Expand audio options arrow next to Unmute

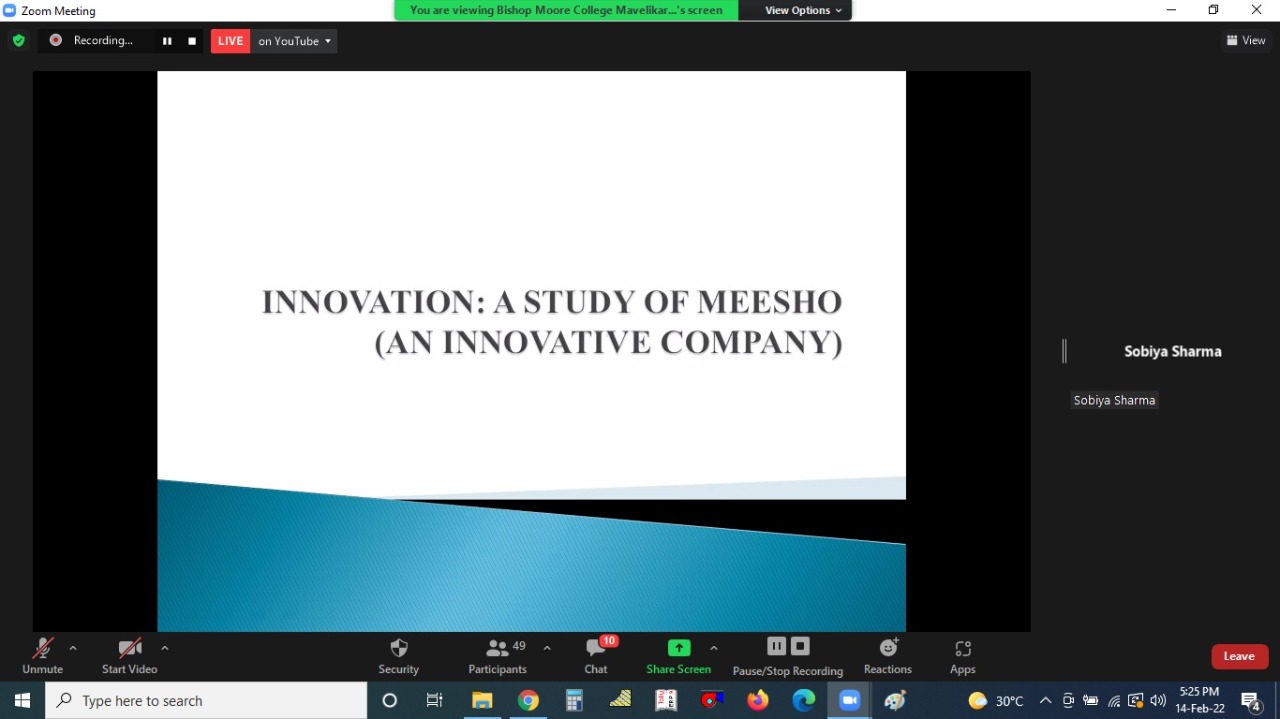tap(73, 648)
